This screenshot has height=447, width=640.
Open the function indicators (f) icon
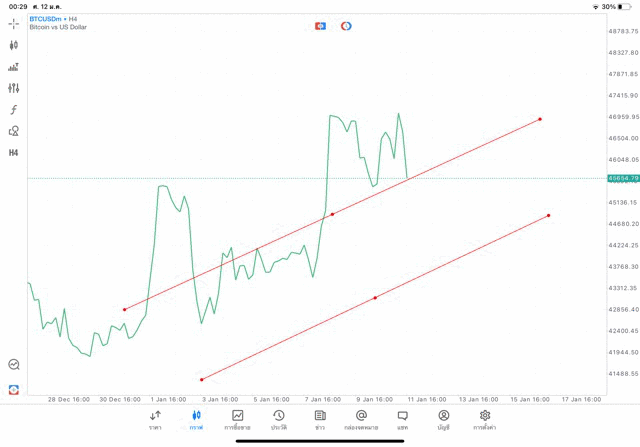(14, 110)
